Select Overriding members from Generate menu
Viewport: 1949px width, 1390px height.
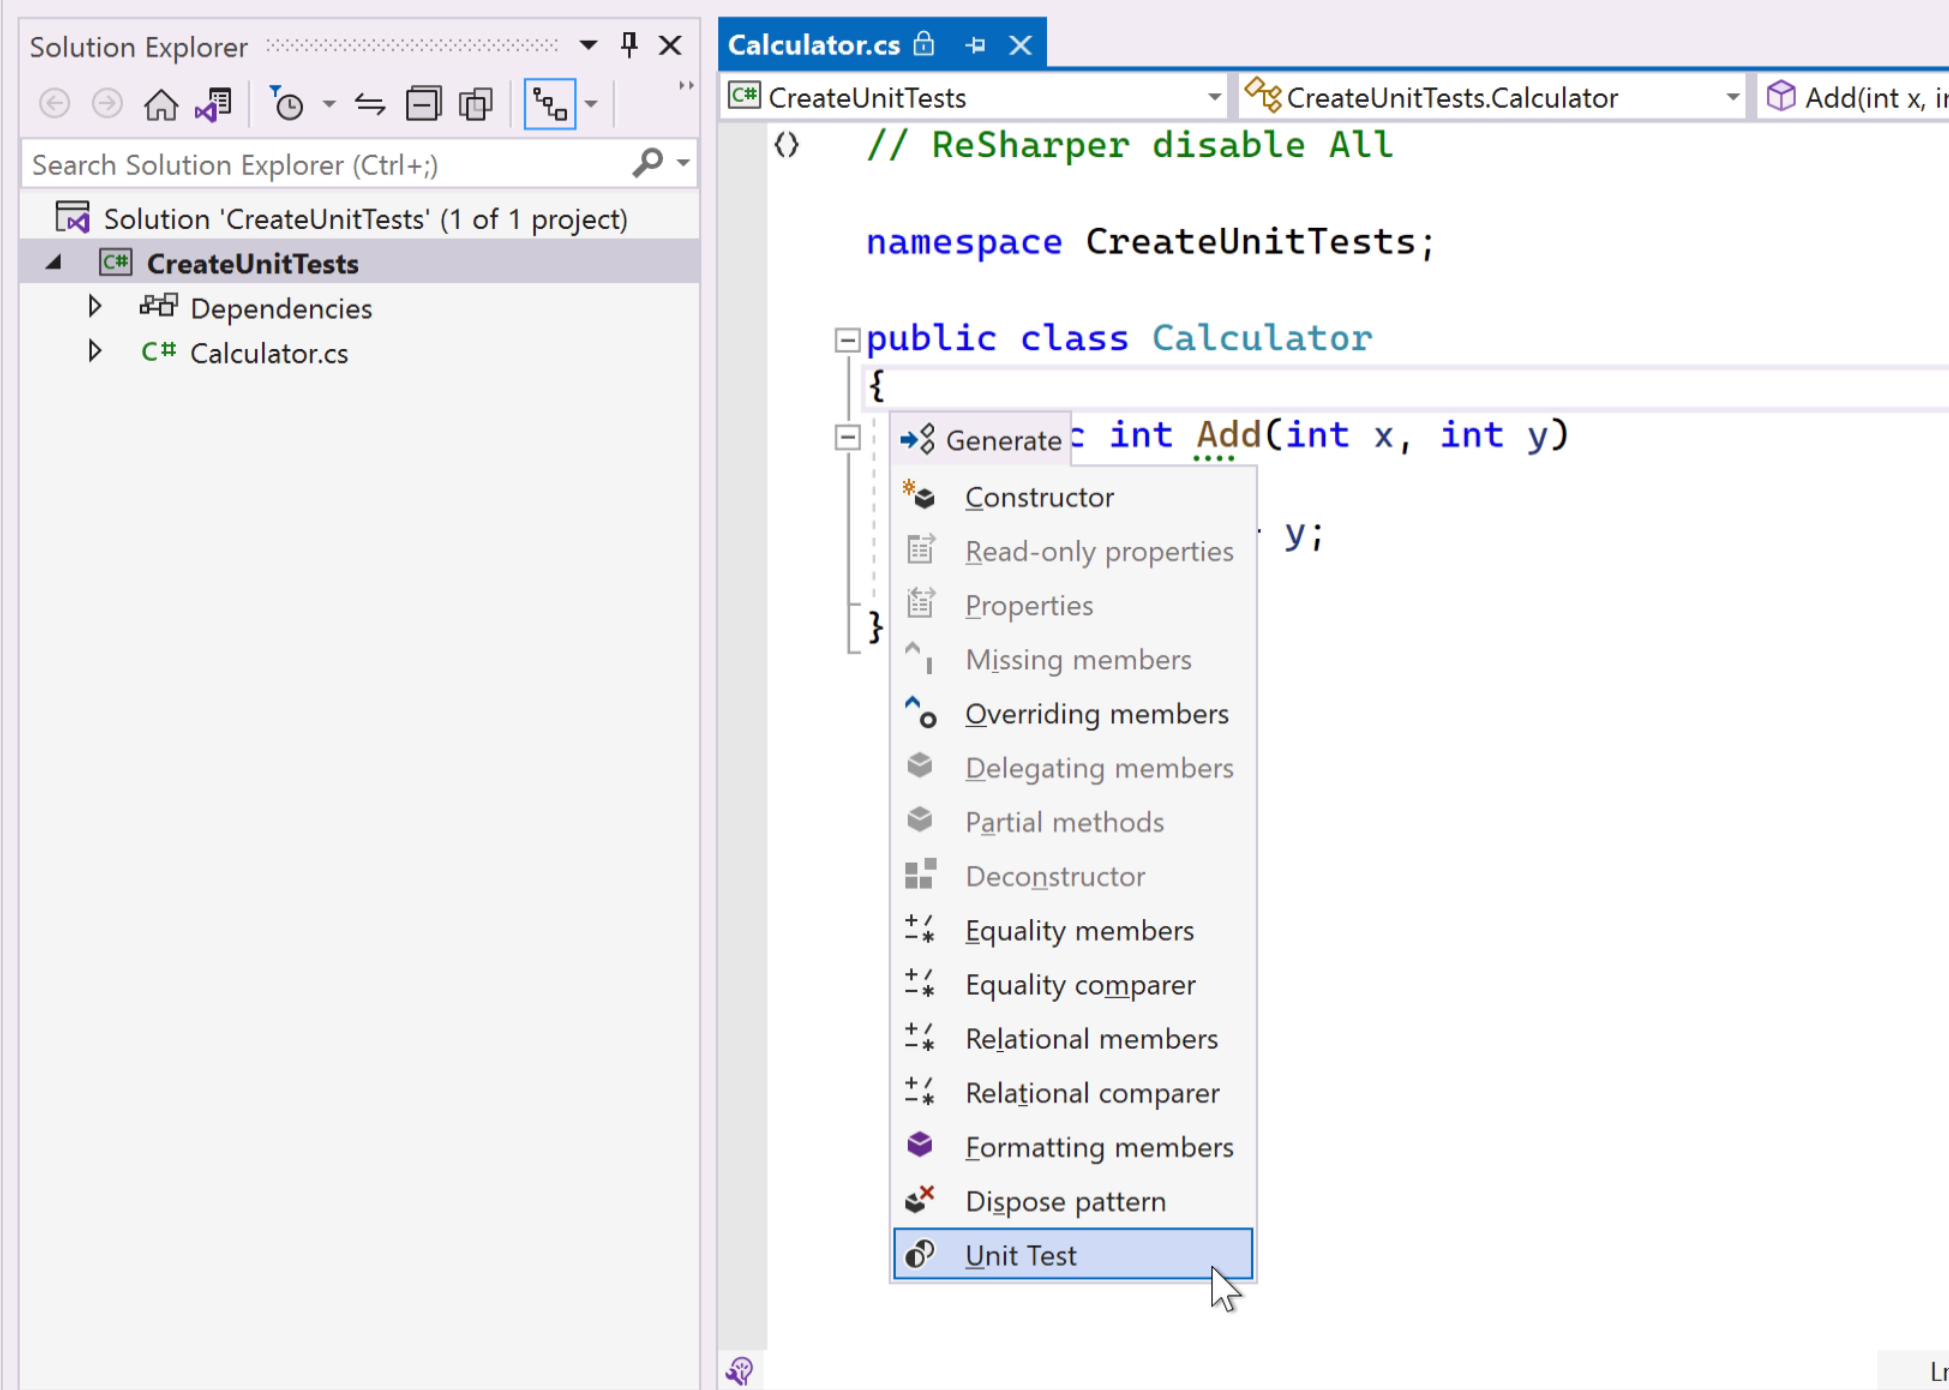click(x=1098, y=713)
